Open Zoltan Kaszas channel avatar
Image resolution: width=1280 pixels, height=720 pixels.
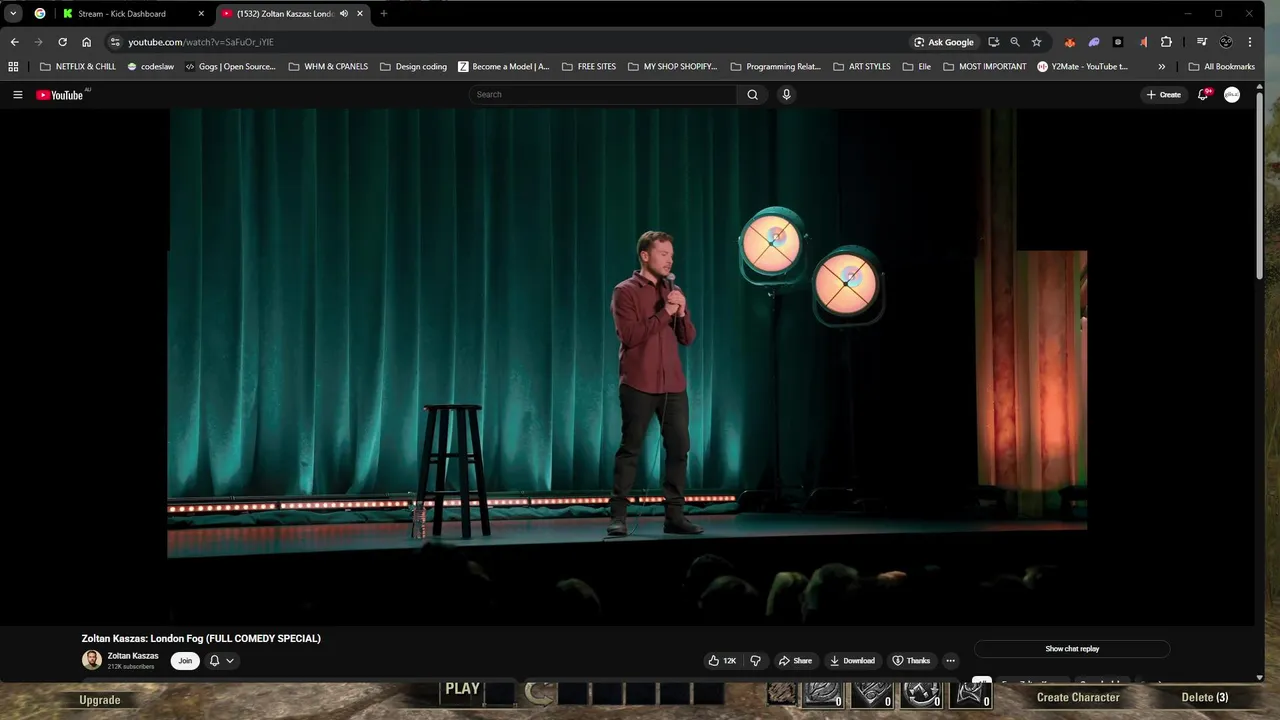(x=92, y=660)
